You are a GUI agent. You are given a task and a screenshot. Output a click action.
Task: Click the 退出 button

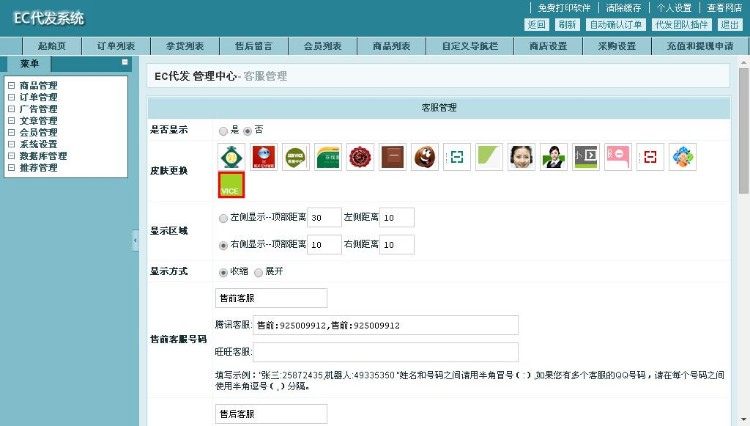tap(729, 24)
